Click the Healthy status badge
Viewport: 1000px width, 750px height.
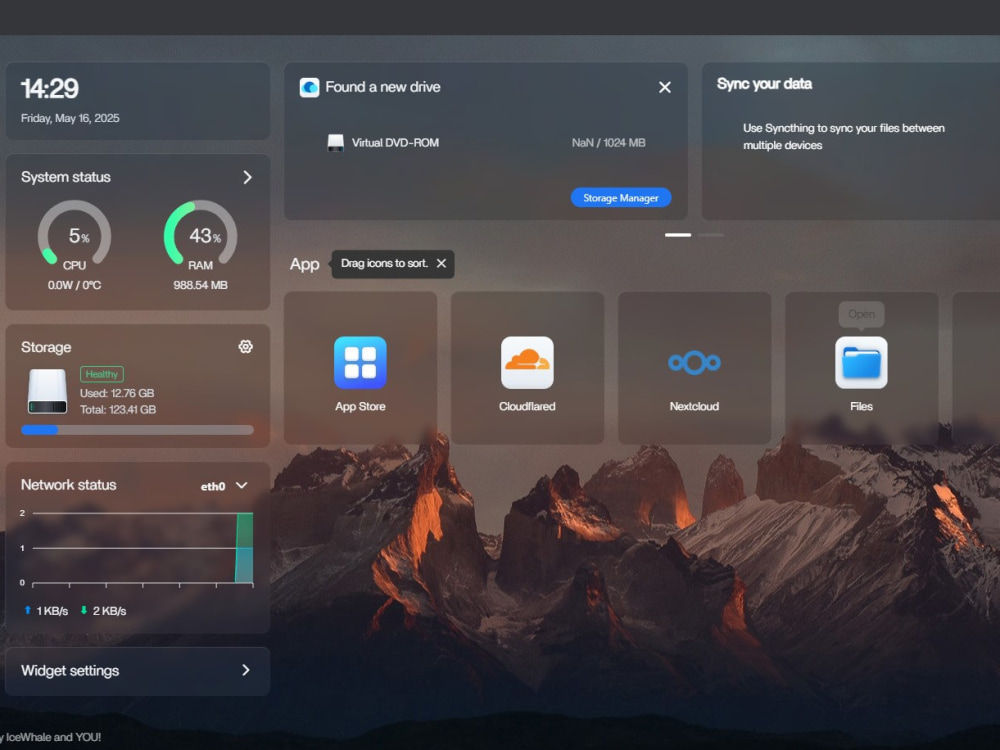tap(101, 374)
